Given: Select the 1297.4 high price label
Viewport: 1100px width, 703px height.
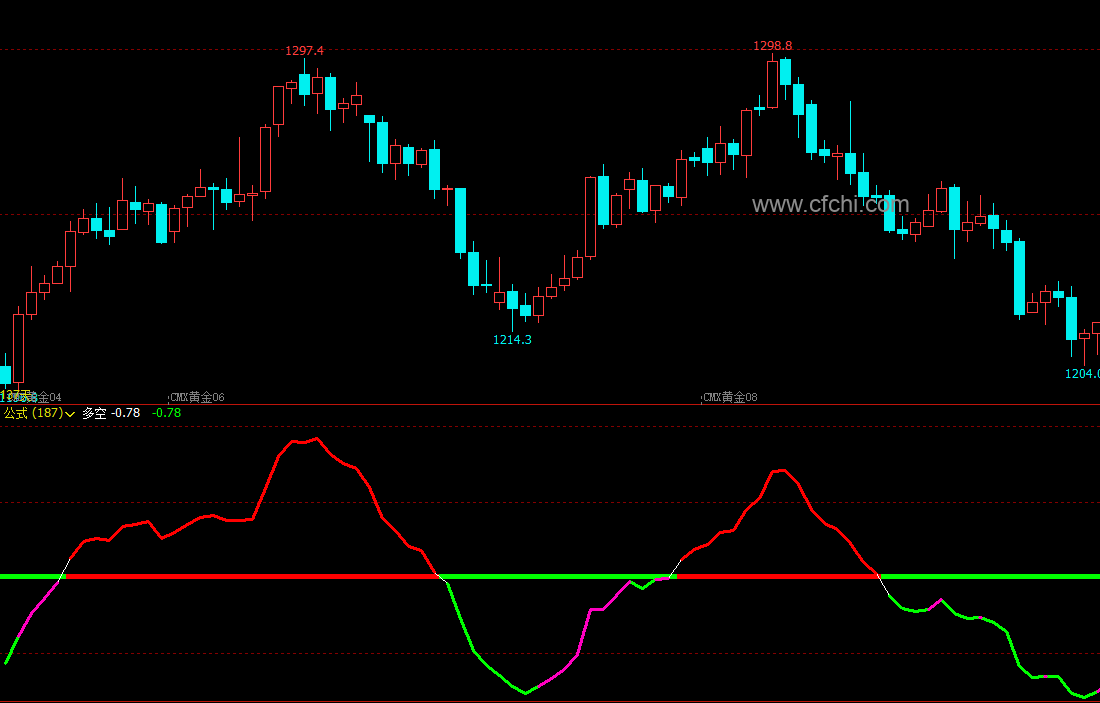Looking at the screenshot, I should click(304, 51).
